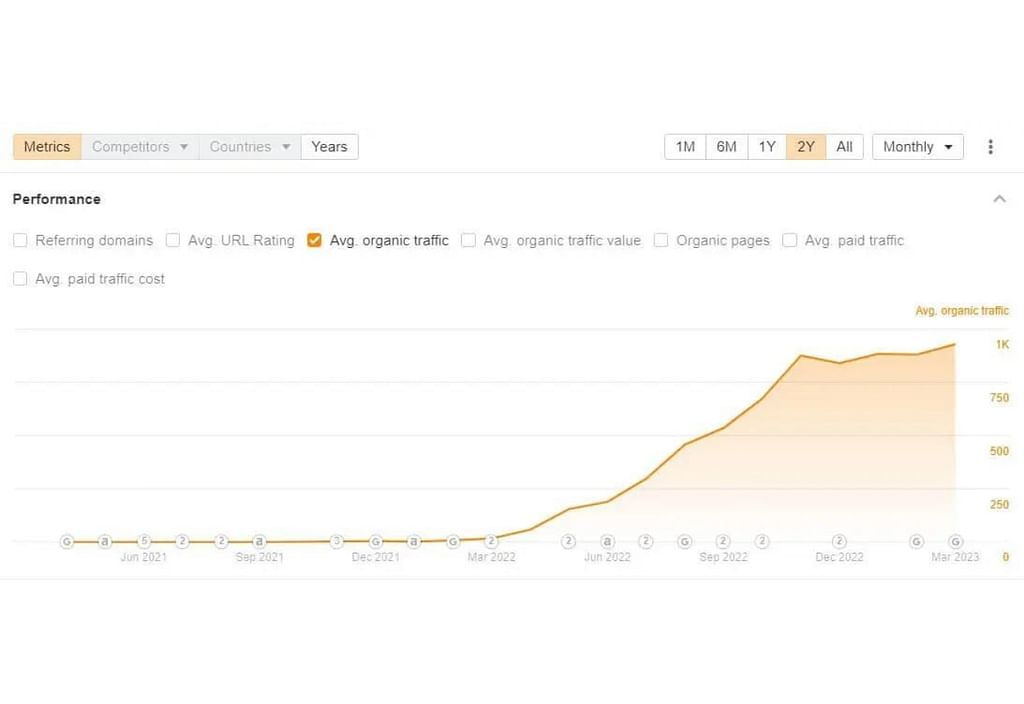Switch to the Years tab
The height and width of the screenshot is (704, 1024).
coord(329,147)
